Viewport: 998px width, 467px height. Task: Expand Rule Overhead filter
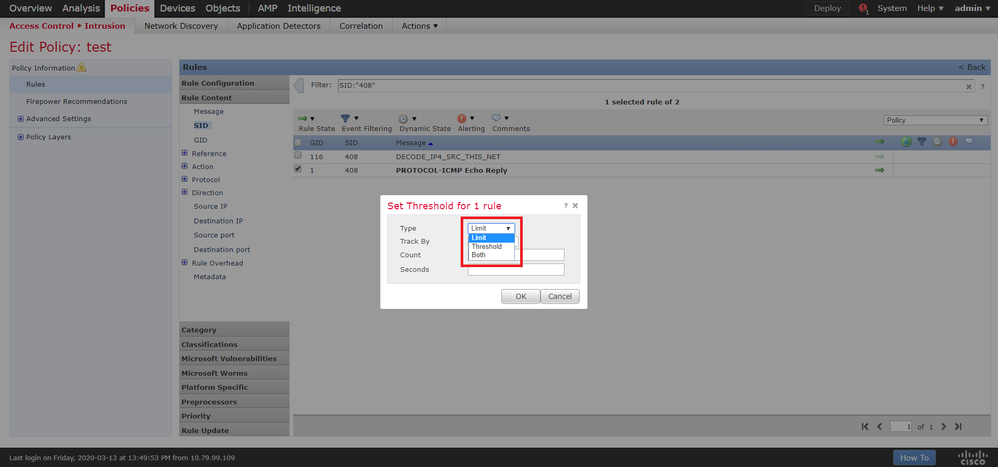(x=185, y=263)
